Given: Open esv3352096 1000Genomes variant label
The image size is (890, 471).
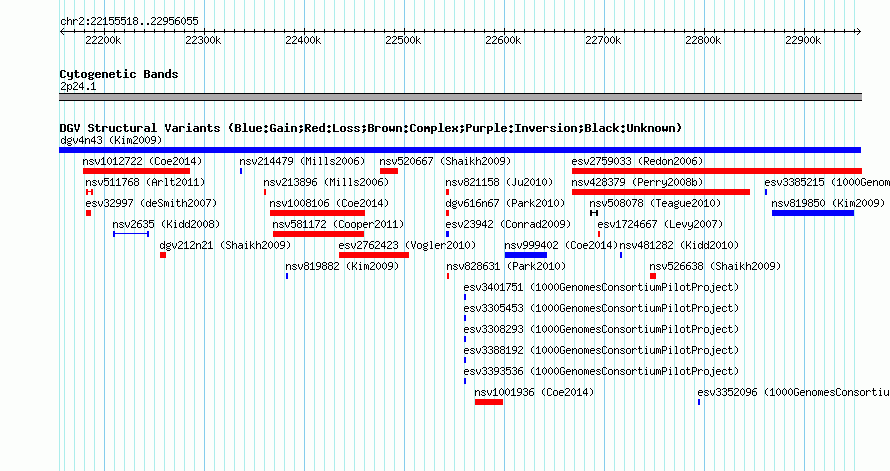Looking at the screenshot, I should coord(793,392).
